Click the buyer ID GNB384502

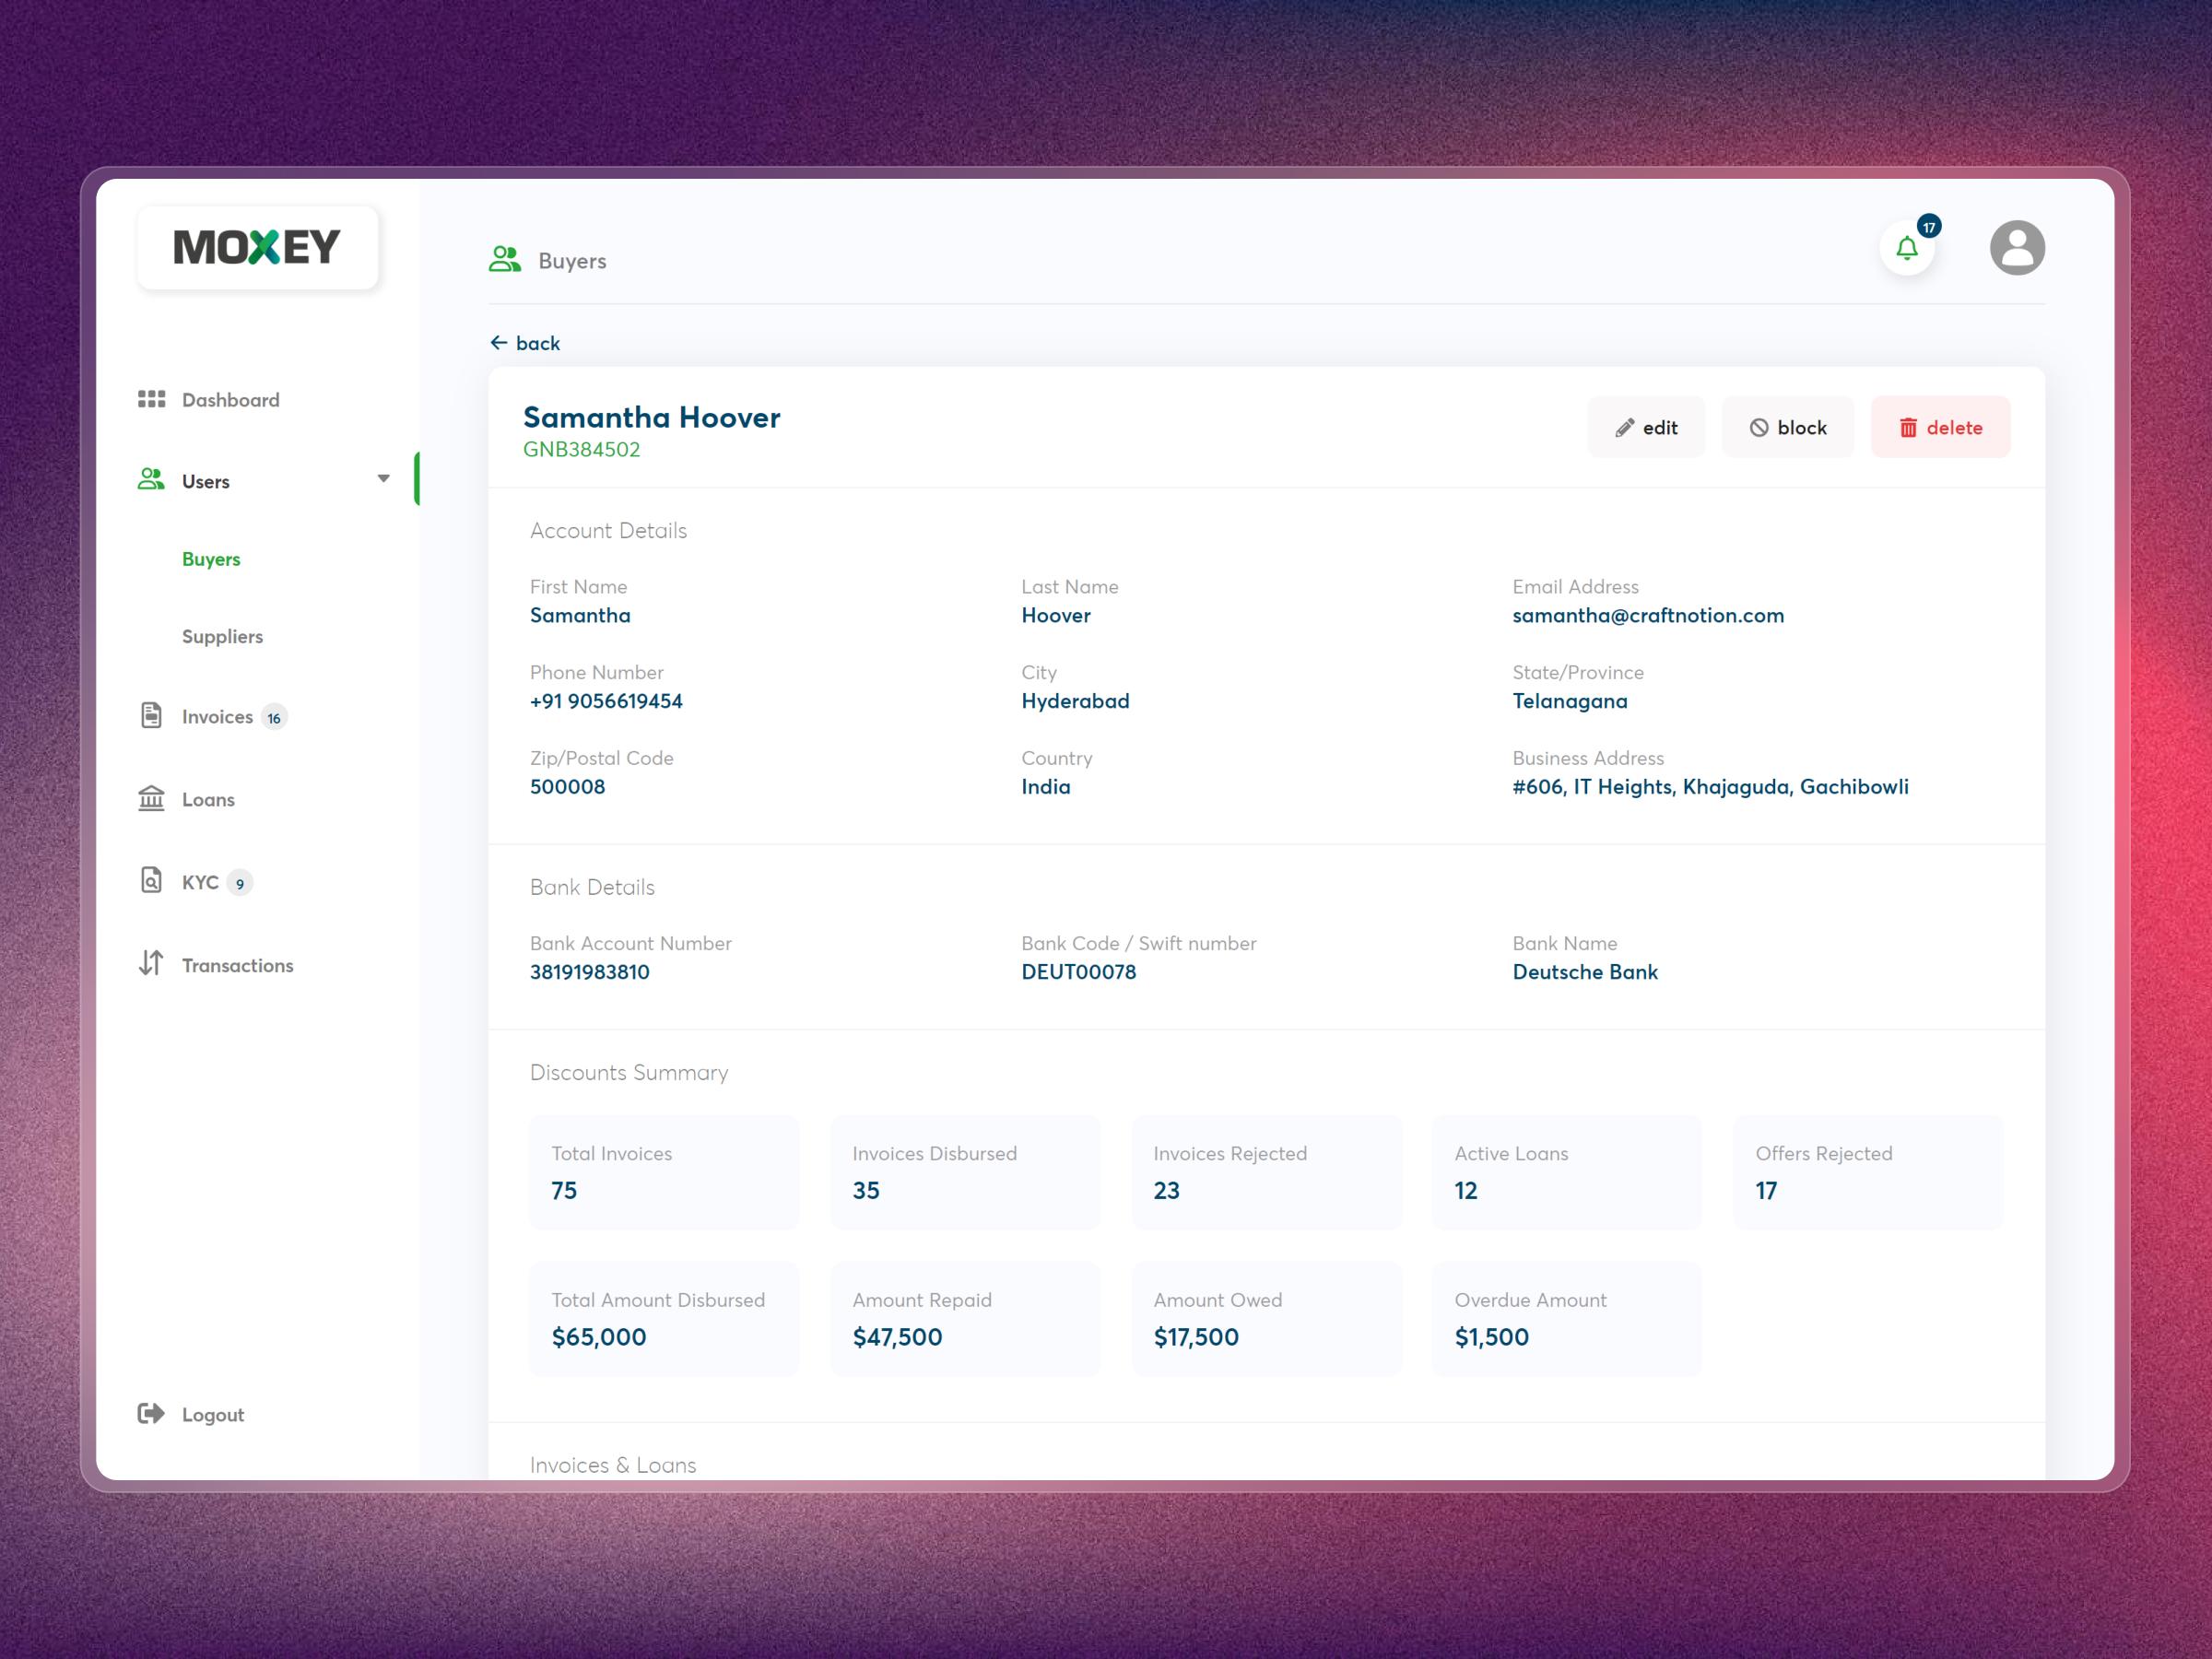pyautogui.click(x=582, y=449)
